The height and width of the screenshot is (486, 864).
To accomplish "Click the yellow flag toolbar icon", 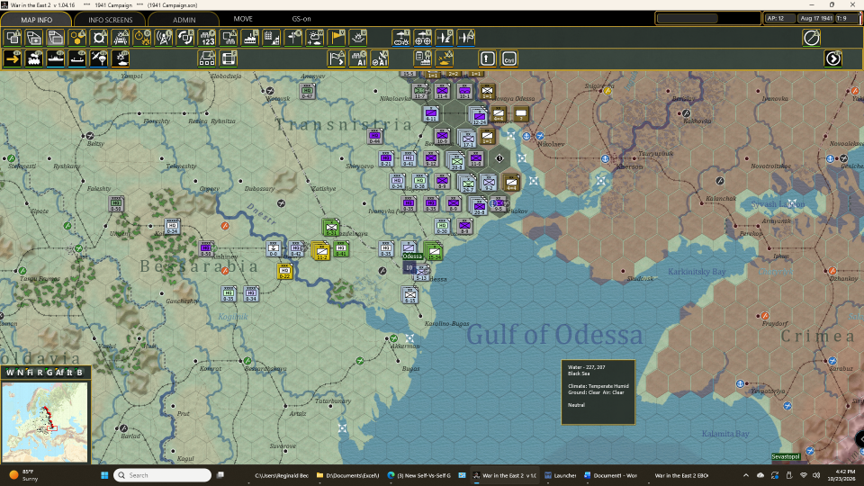I will point(336,37).
